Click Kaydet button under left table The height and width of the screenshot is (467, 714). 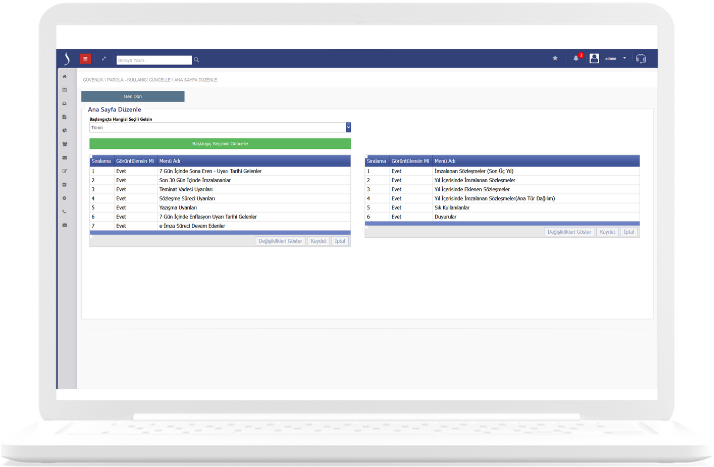318,241
